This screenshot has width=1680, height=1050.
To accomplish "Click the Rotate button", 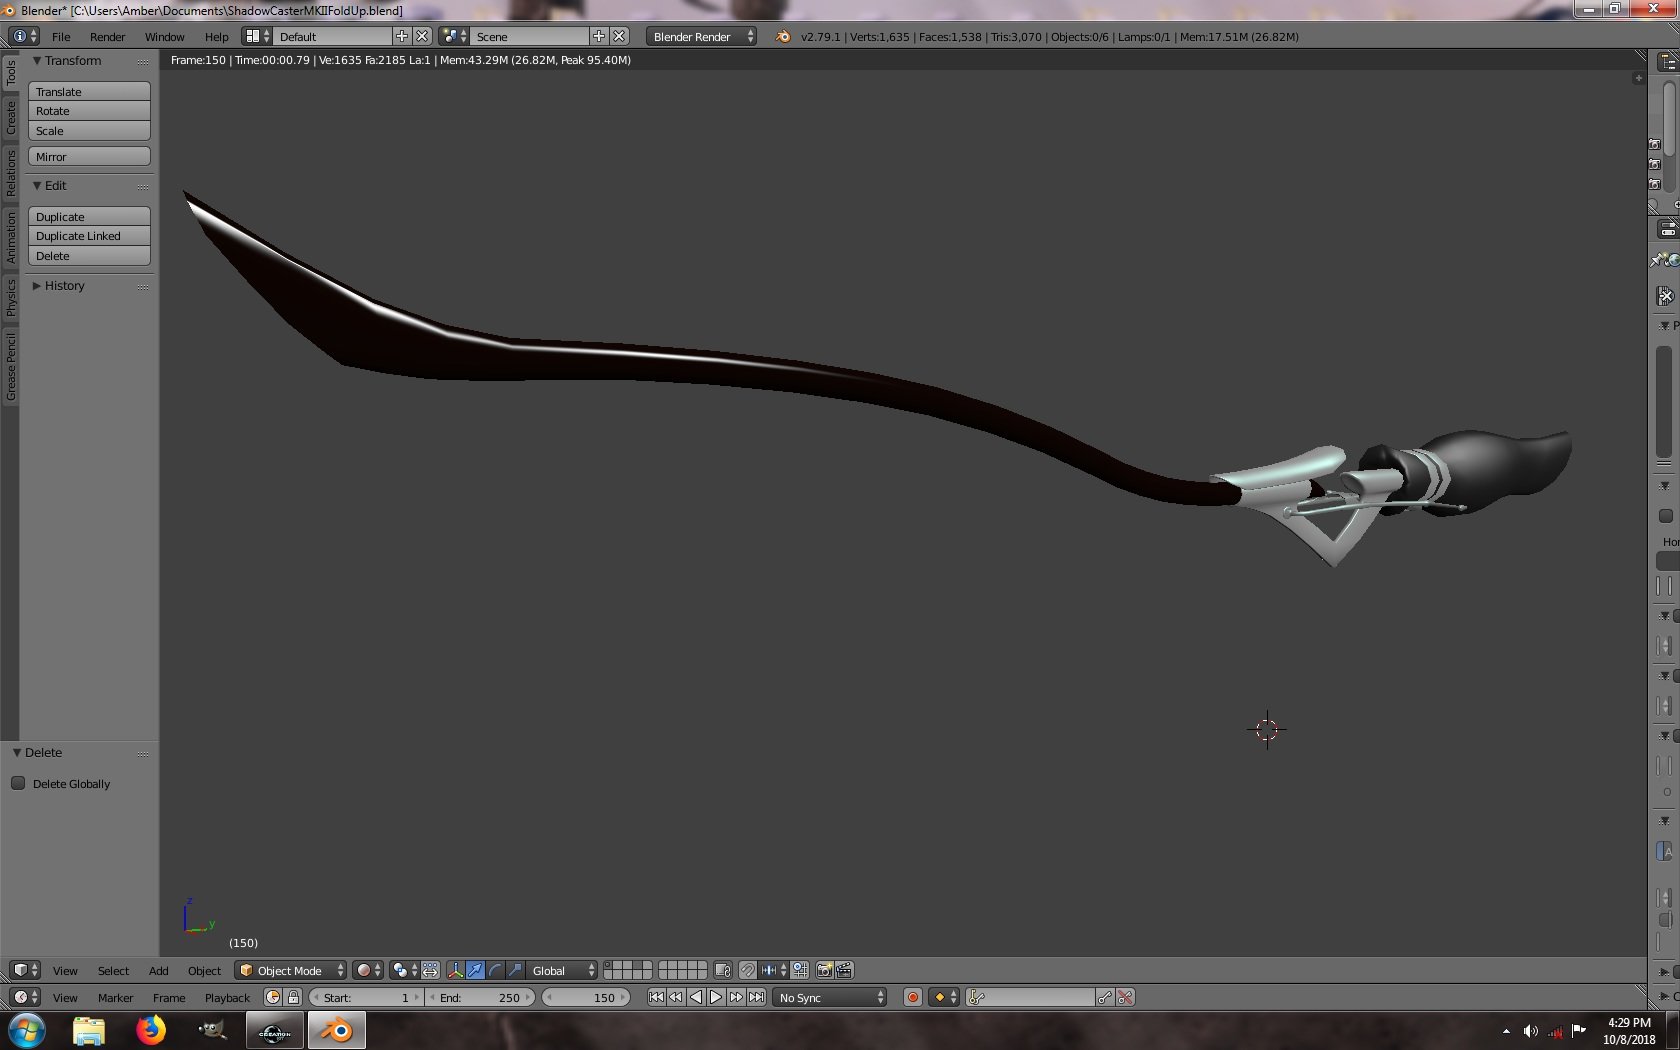I will click(89, 111).
